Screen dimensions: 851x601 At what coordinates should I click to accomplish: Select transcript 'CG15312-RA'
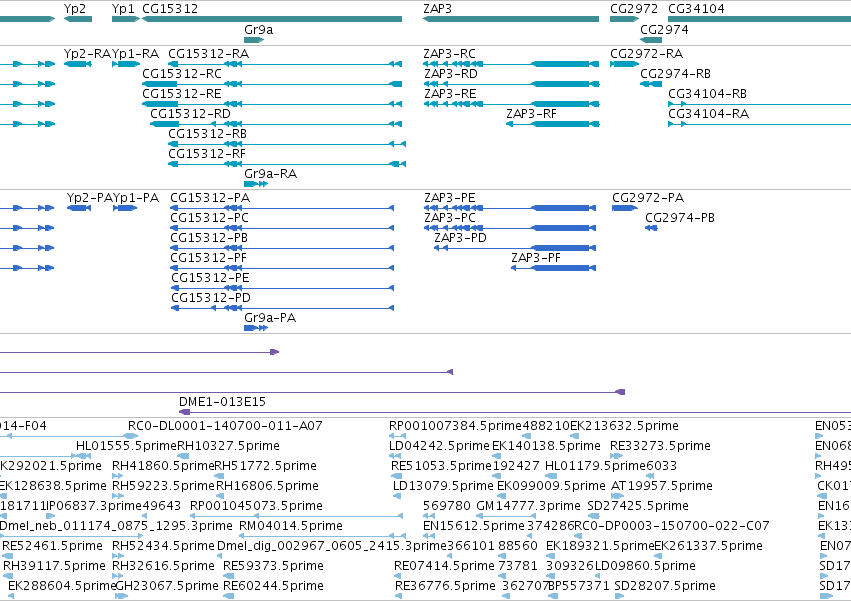(208, 54)
